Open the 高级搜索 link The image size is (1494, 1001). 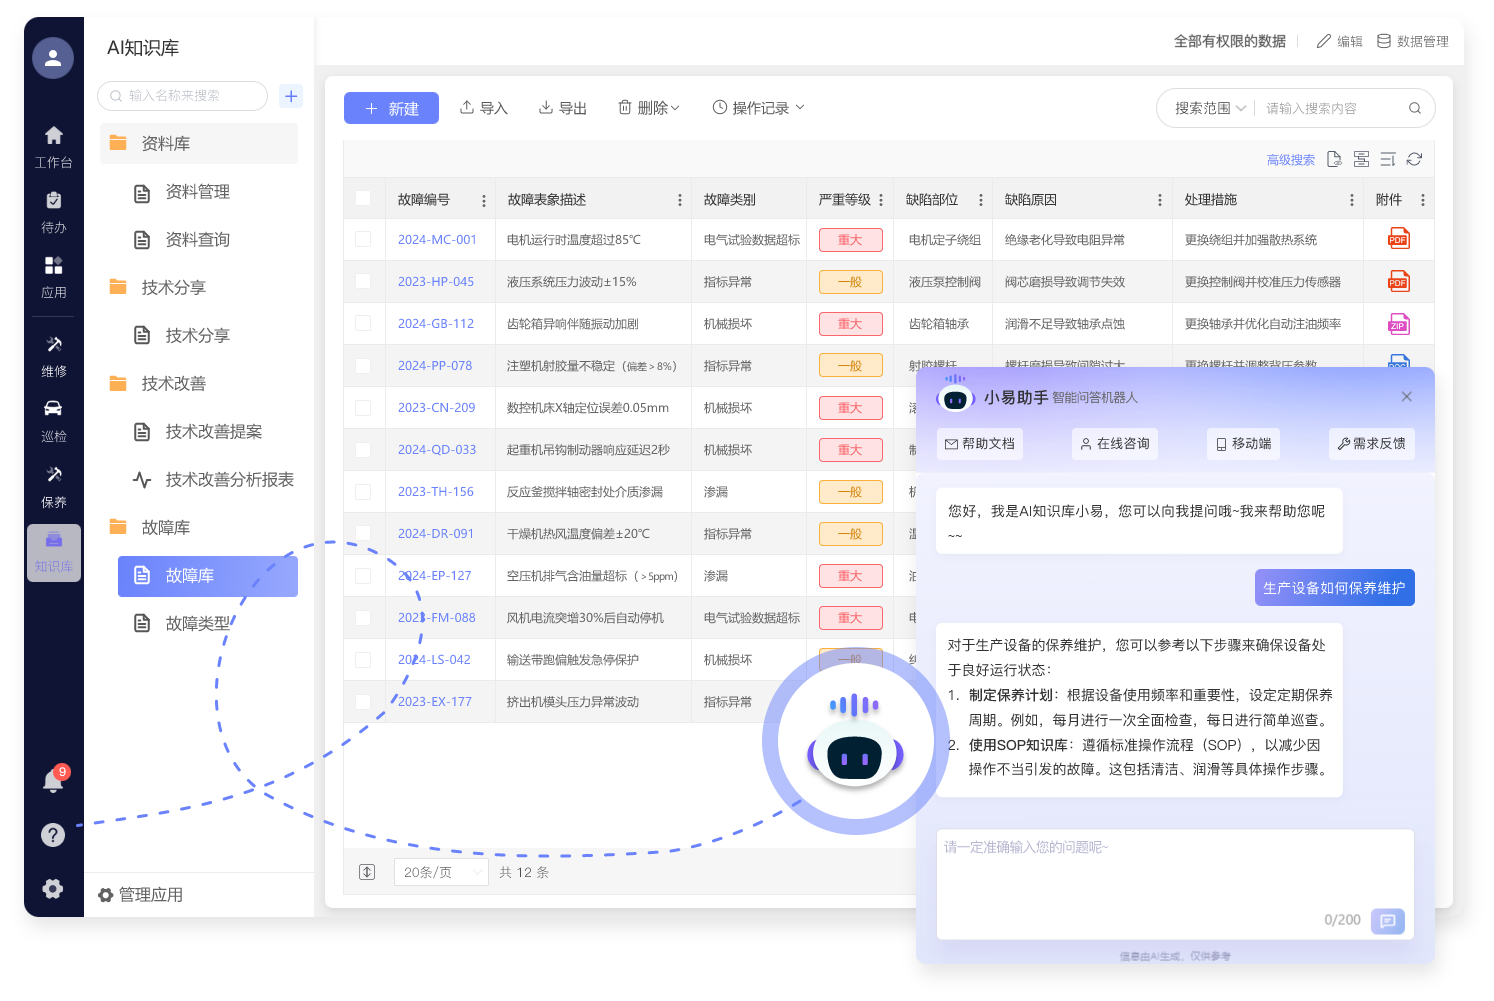[1290, 160]
